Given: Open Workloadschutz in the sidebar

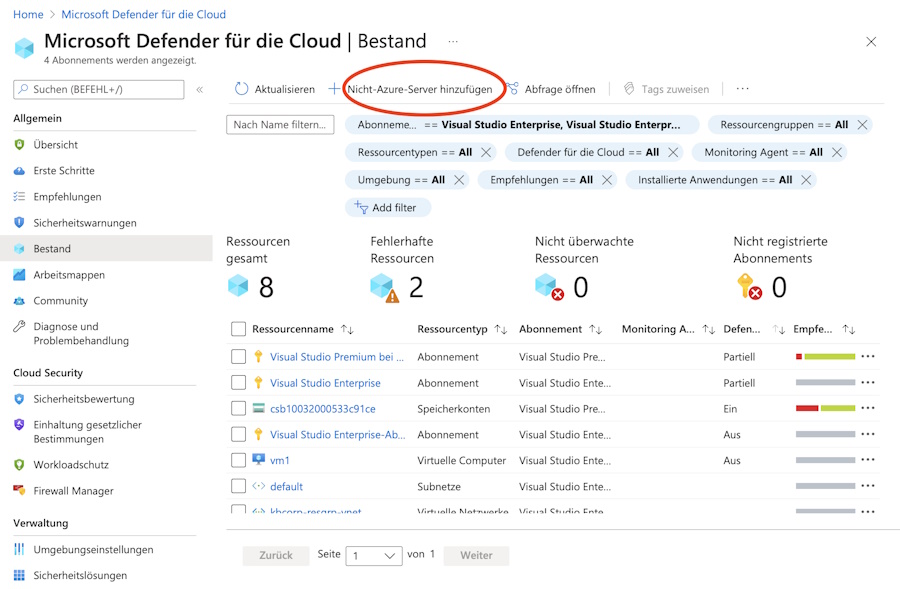Looking at the screenshot, I should coord(71,464).
